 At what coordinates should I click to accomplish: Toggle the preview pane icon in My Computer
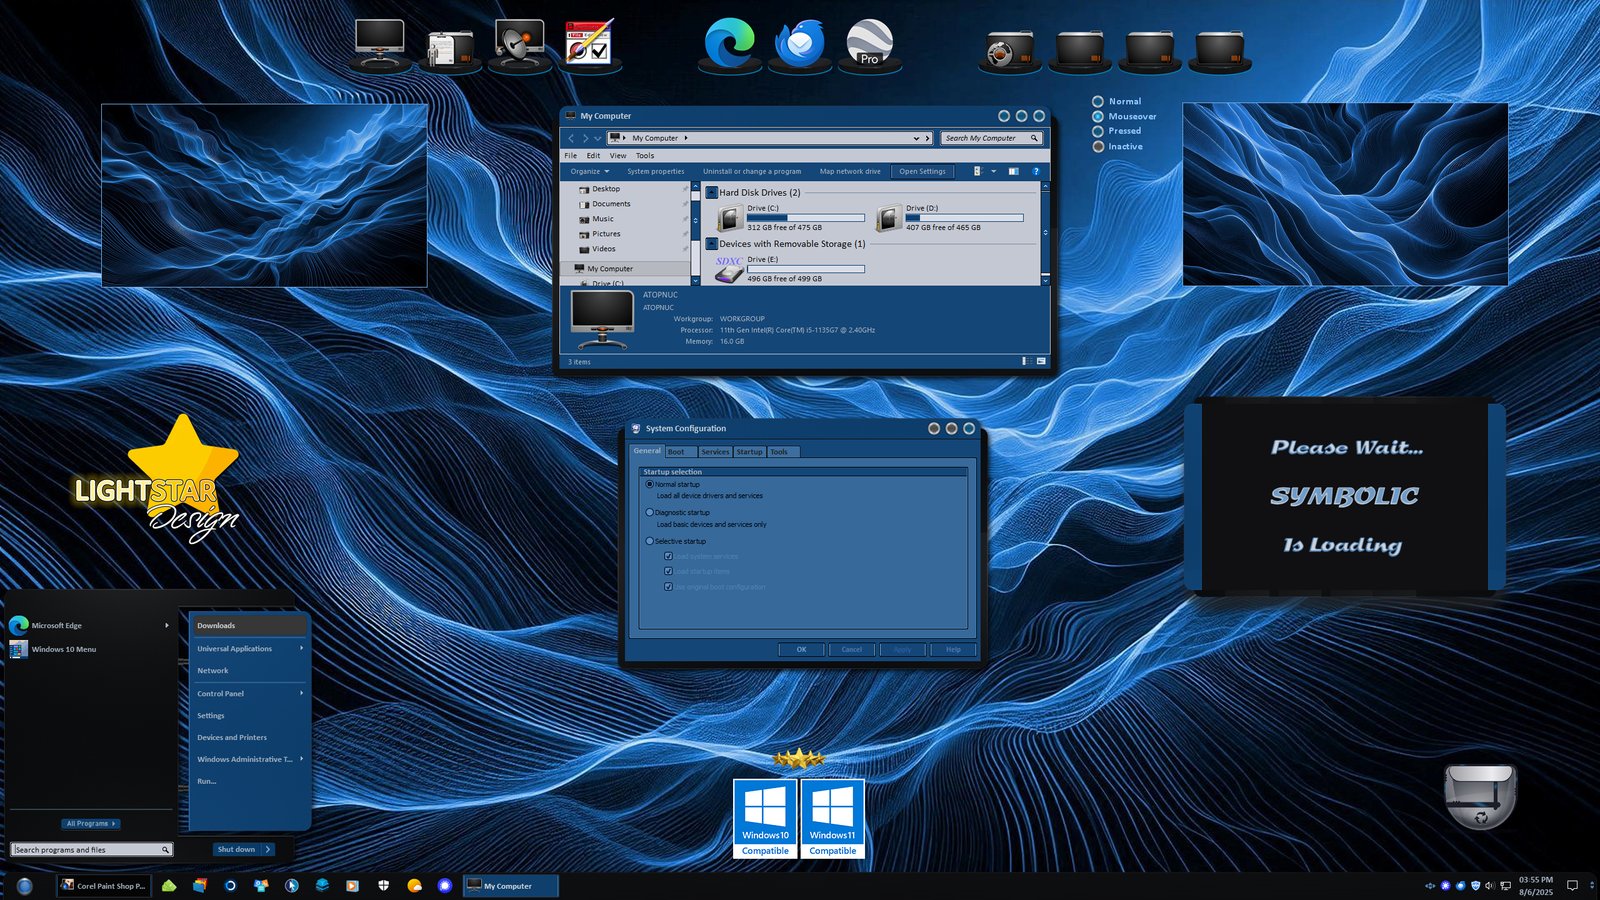[1013, 171]
